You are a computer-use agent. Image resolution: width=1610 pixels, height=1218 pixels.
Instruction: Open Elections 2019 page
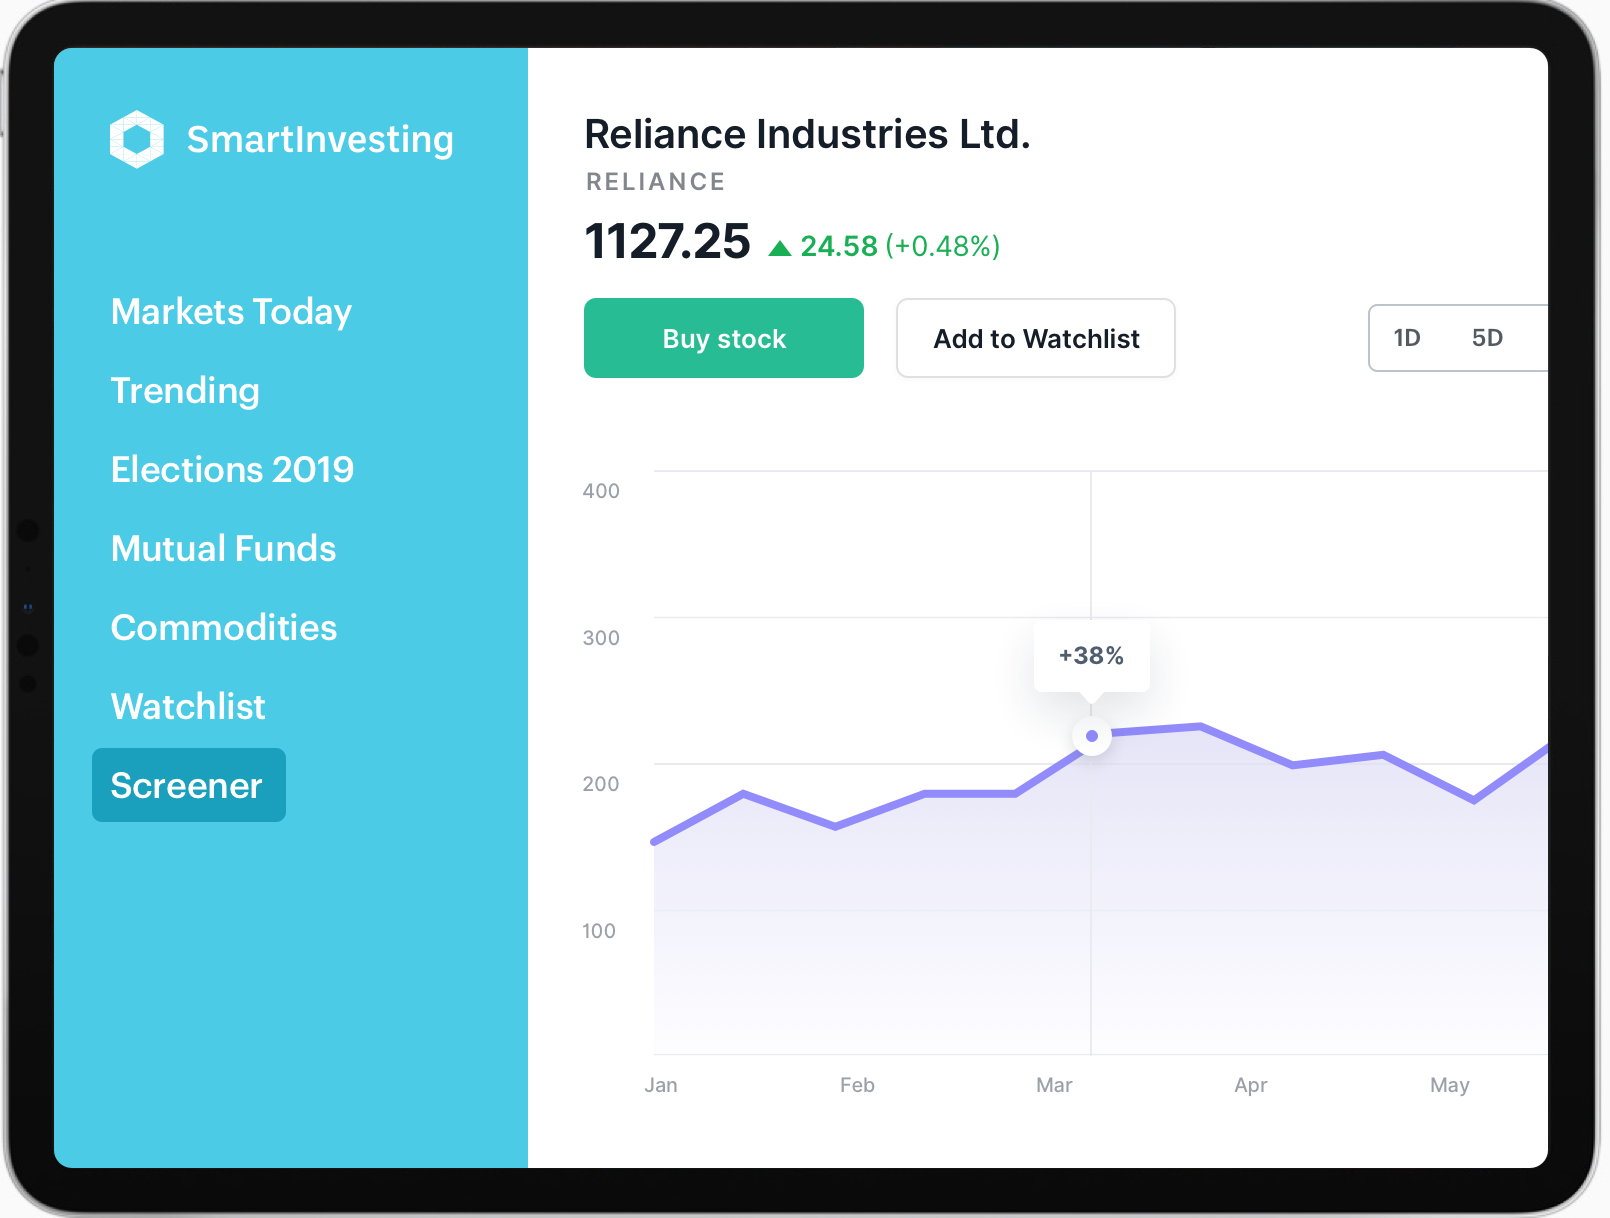pos(232,470)
